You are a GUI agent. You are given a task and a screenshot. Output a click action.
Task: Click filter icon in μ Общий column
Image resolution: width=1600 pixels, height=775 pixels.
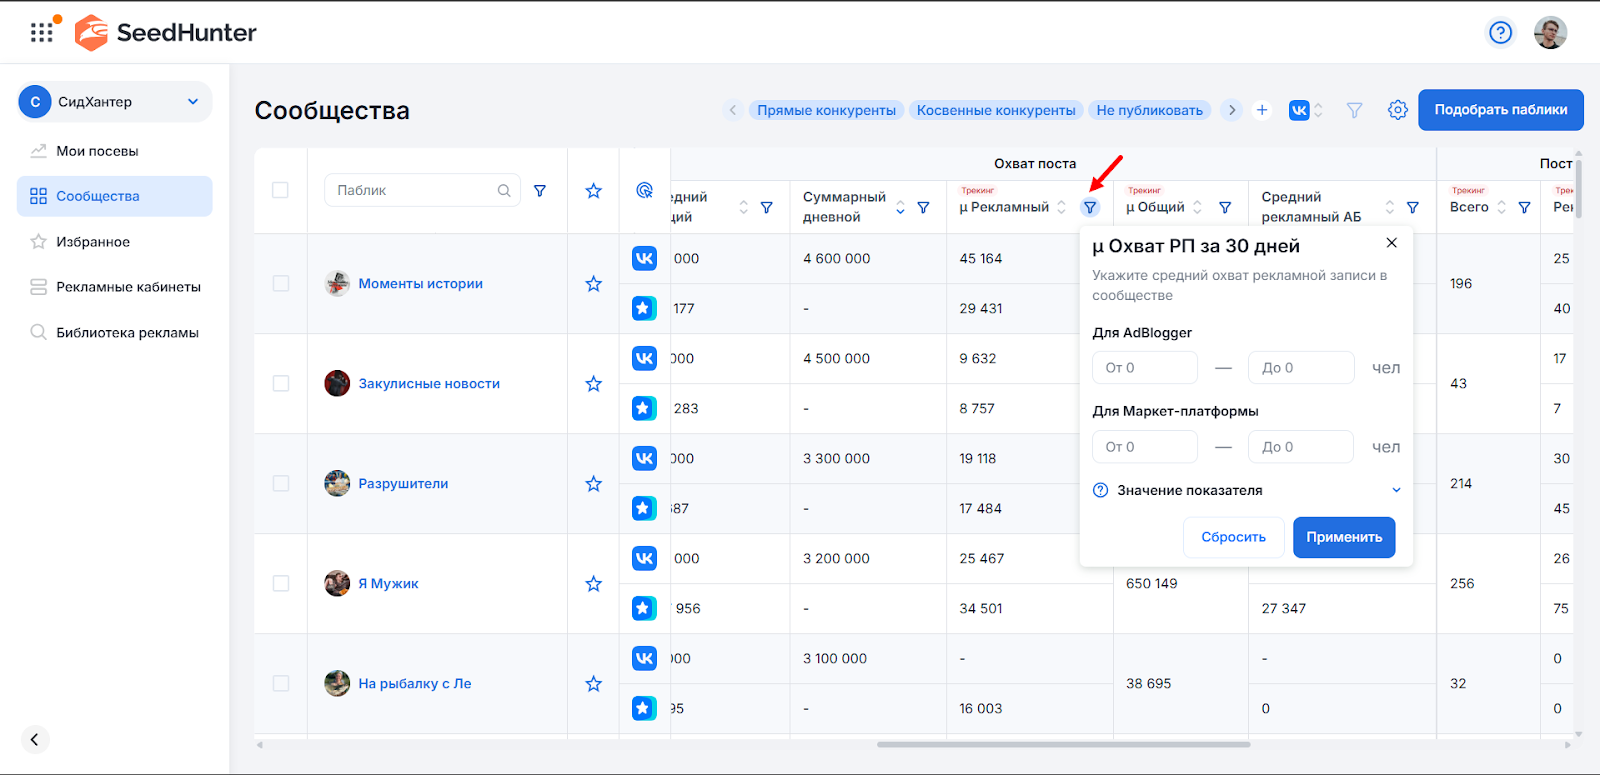click(x=1224, y=208)
